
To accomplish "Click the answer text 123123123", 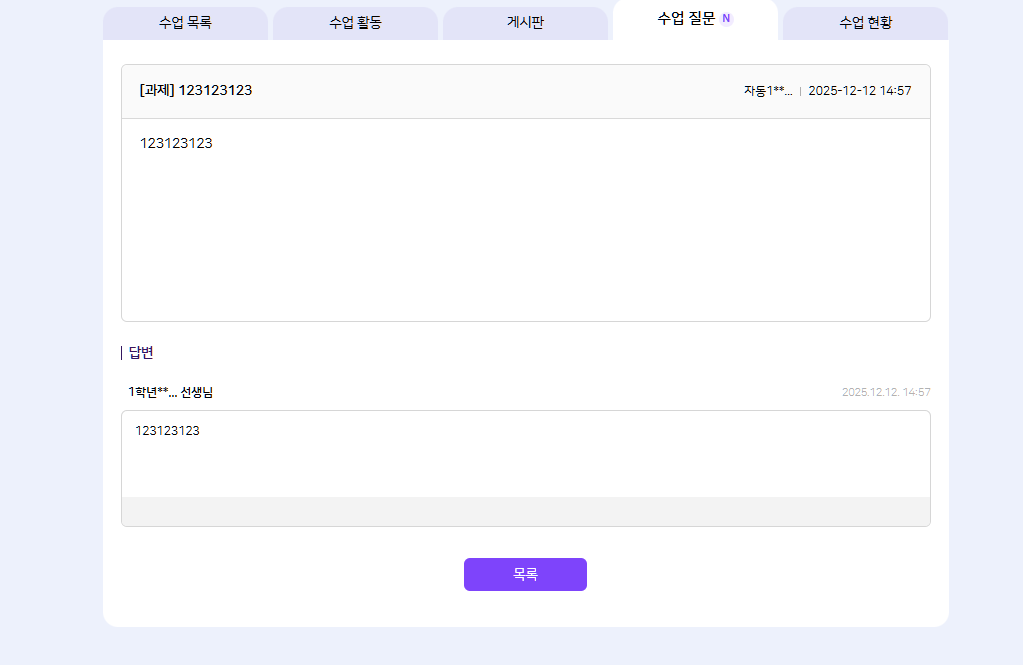I will [x=167, y=431].
